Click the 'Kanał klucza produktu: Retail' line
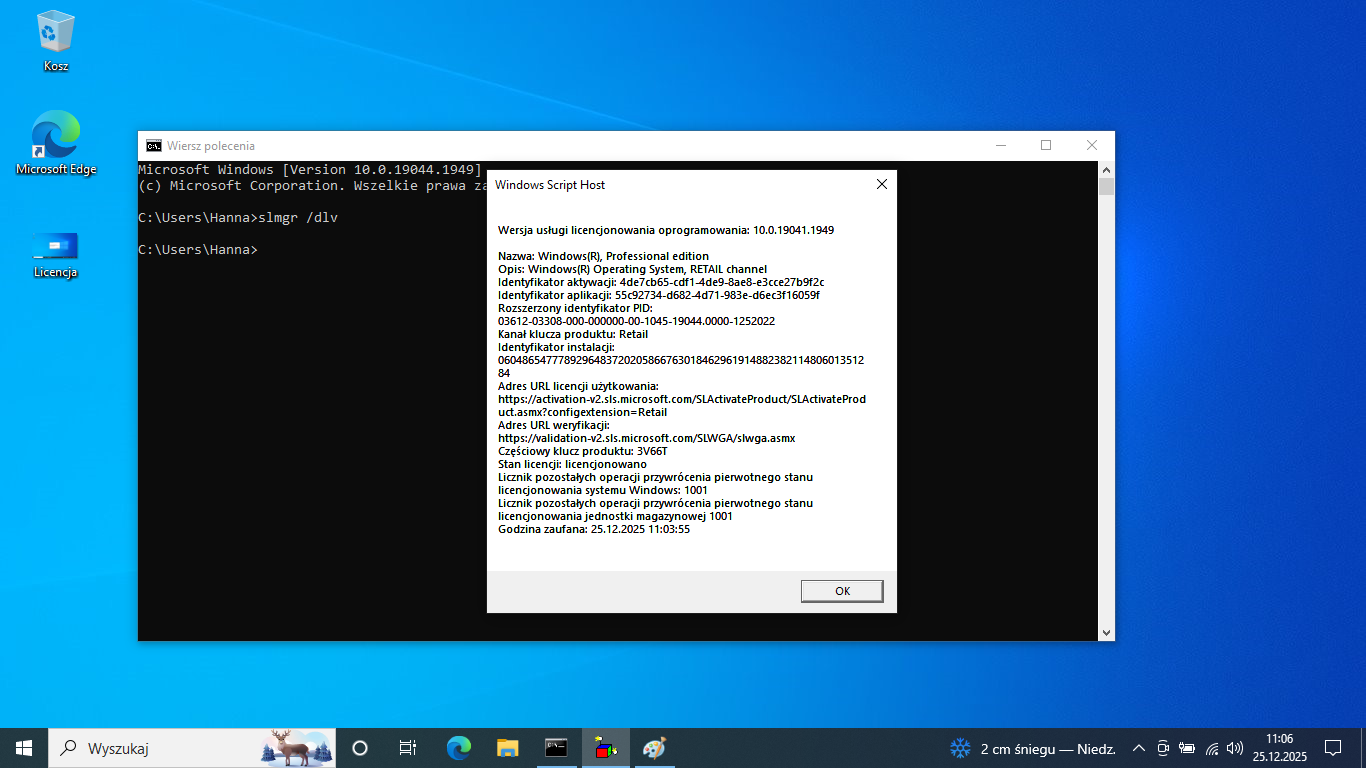Screen dimensions: 1366x768 point(573,334)
